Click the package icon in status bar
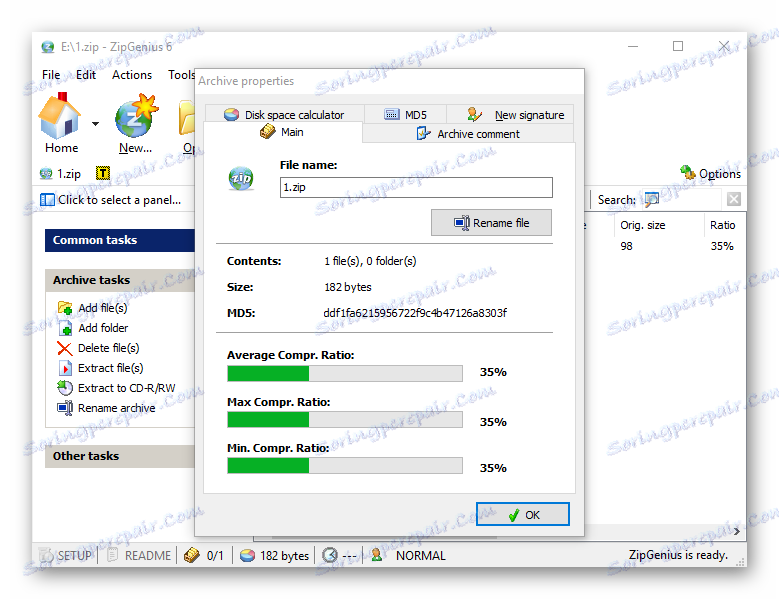 coord(192,555)
